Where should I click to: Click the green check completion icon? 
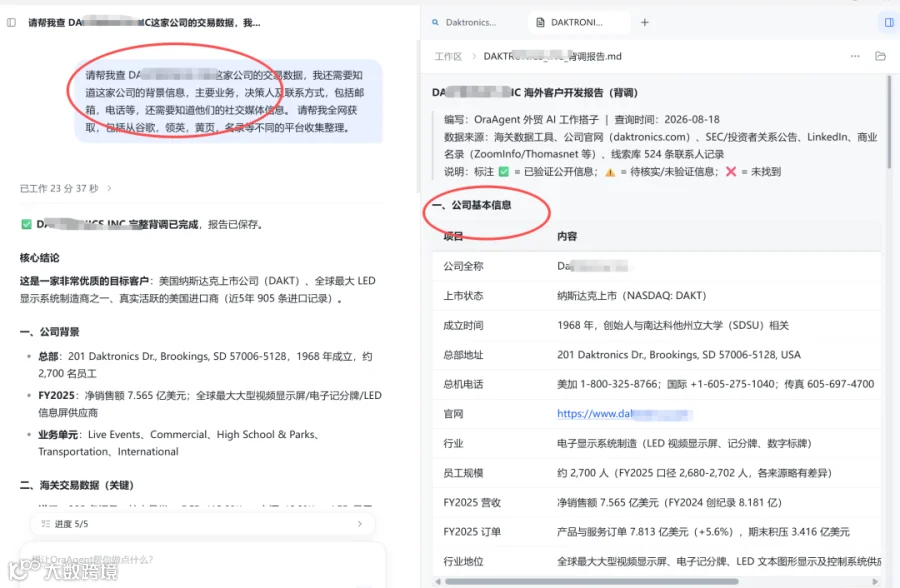pyautogui.click(x=26, y=224)
